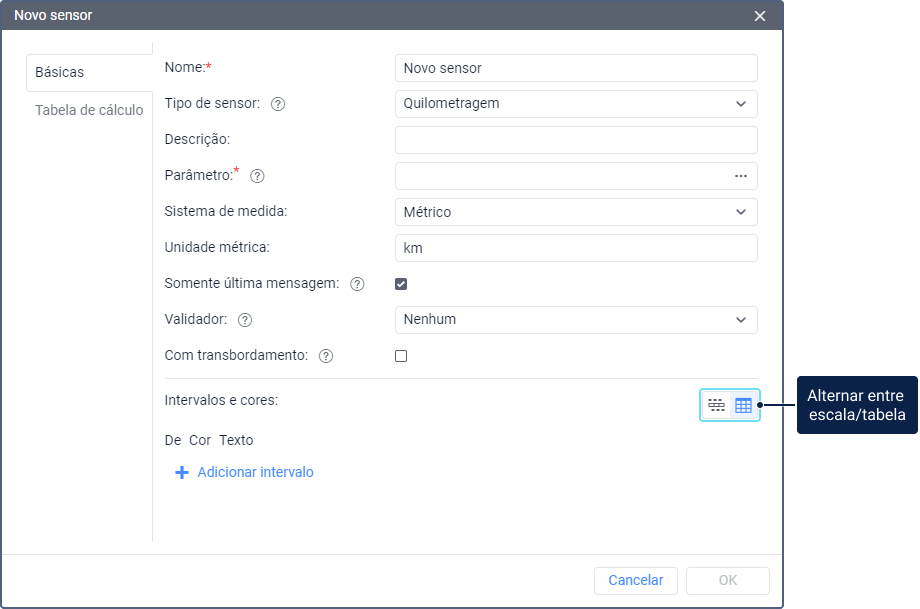The image size is (920, 609).
Task: Switch intervals view to table mode
Action: pos(743,405)
